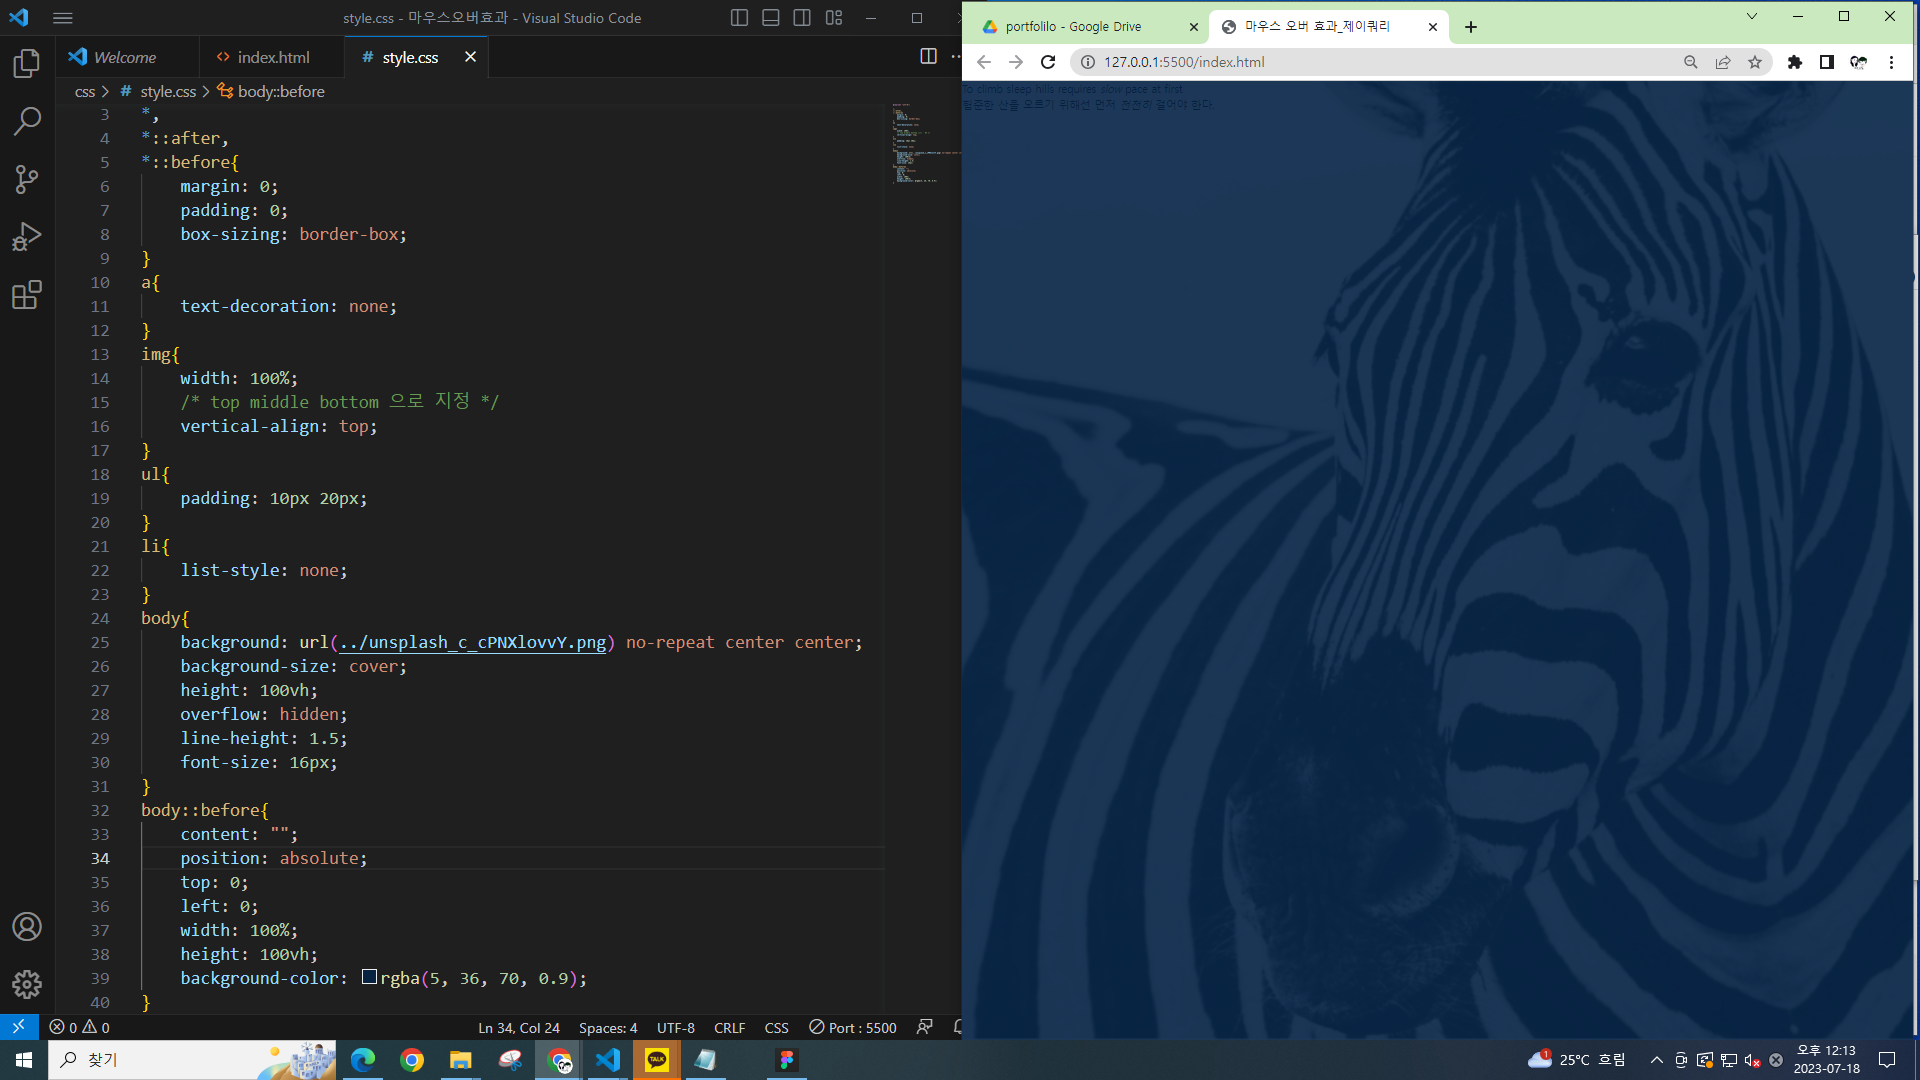The height and width of the screenshot is (1080, 1920).
Task: Reload the page in Chrome
Action: pyautogui.click(x=1048, y=62)
